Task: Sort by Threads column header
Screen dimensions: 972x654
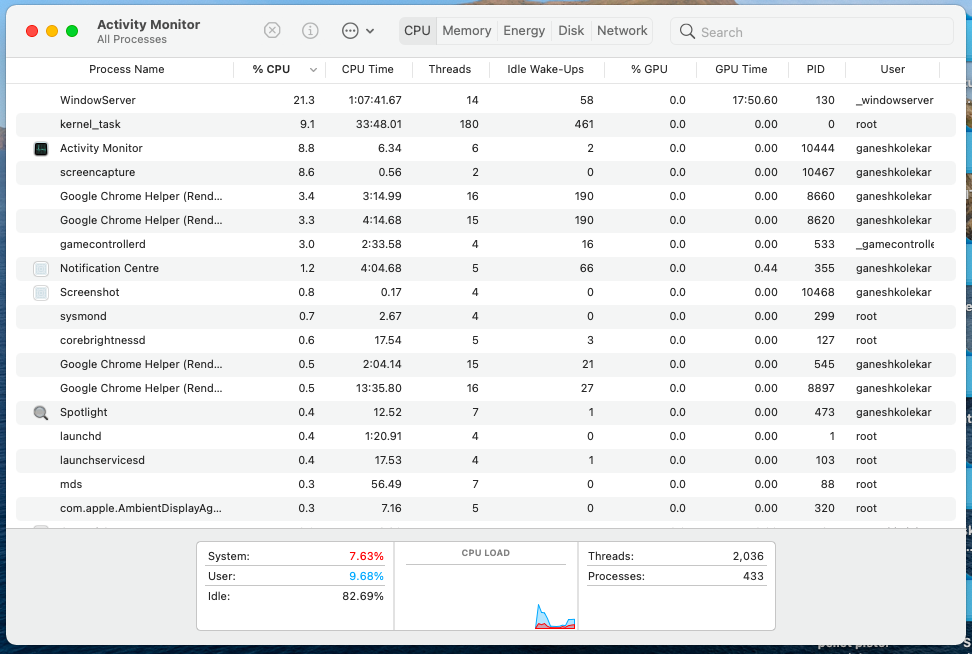Action: pyautogui.click(x=449, y=69)
